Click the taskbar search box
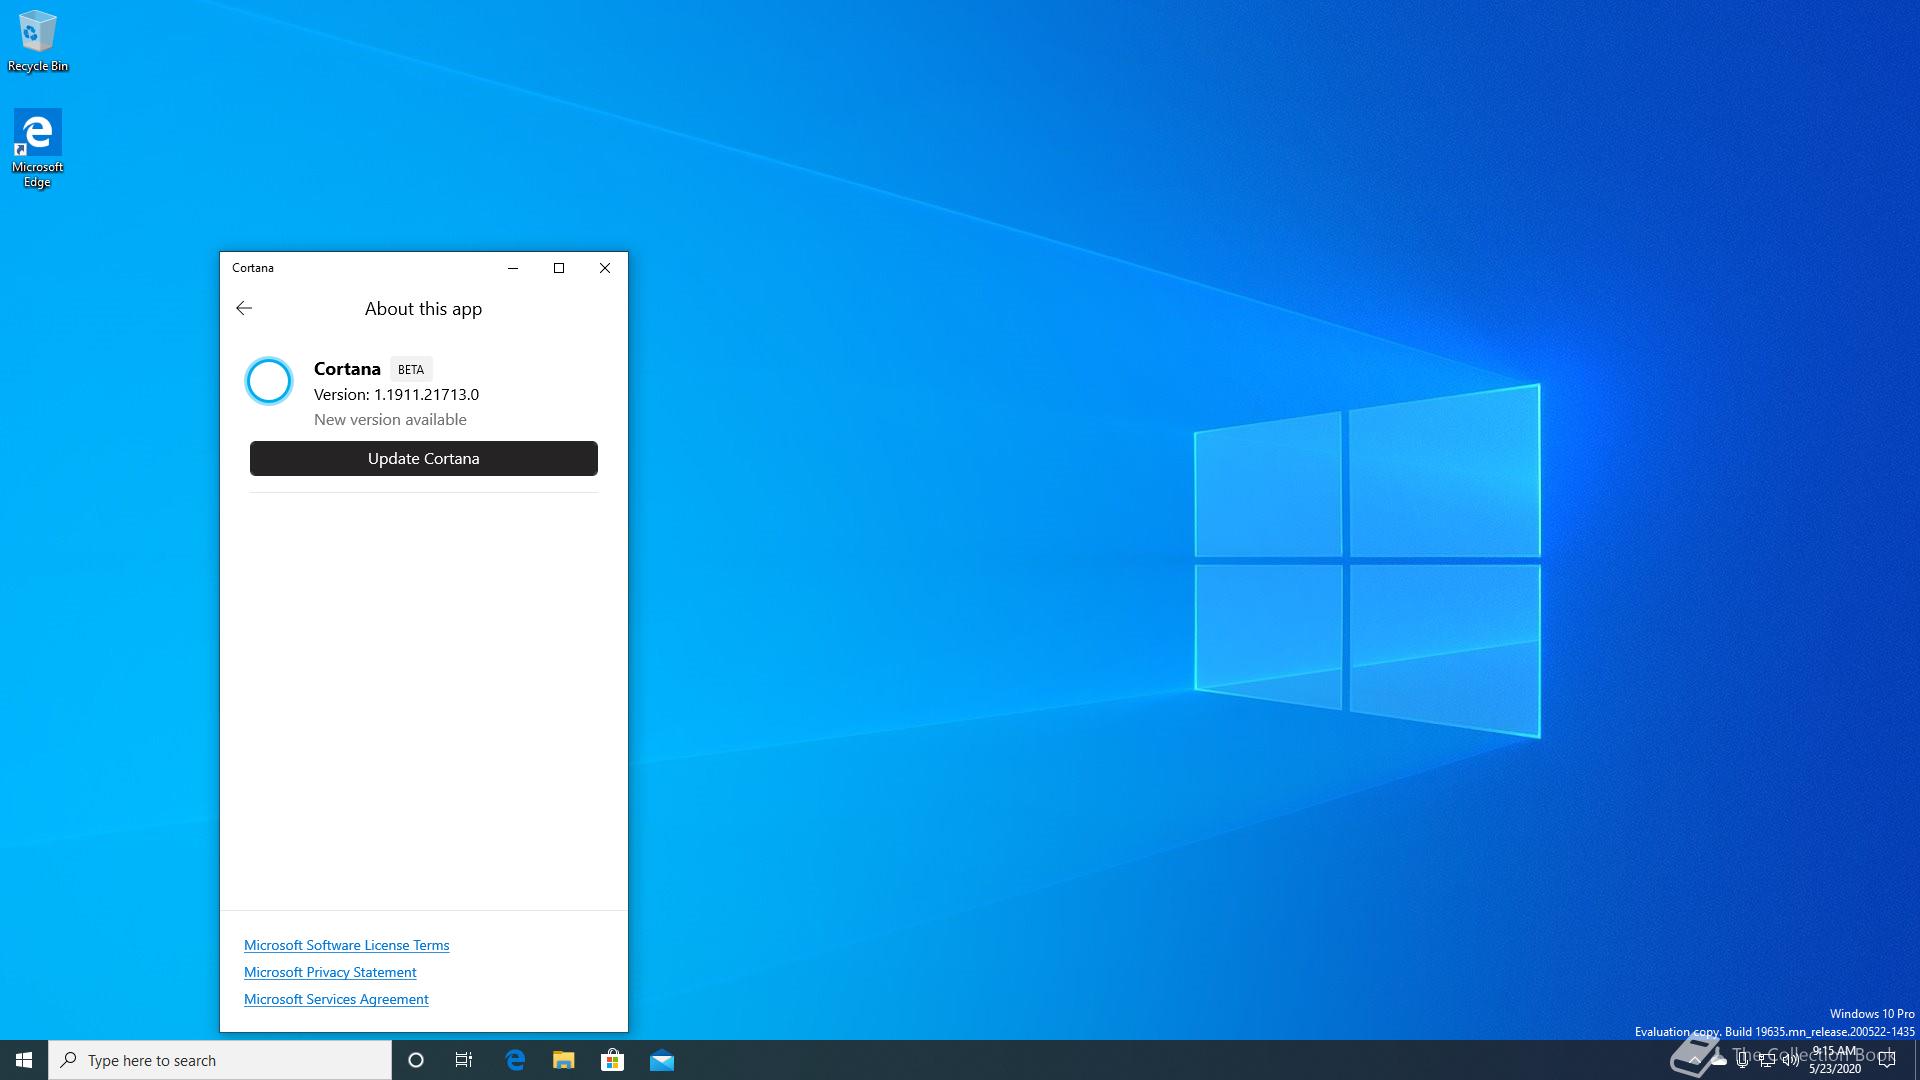Image resolution: width=1920 pixels, height=1080 pixels. [220, 1060]
